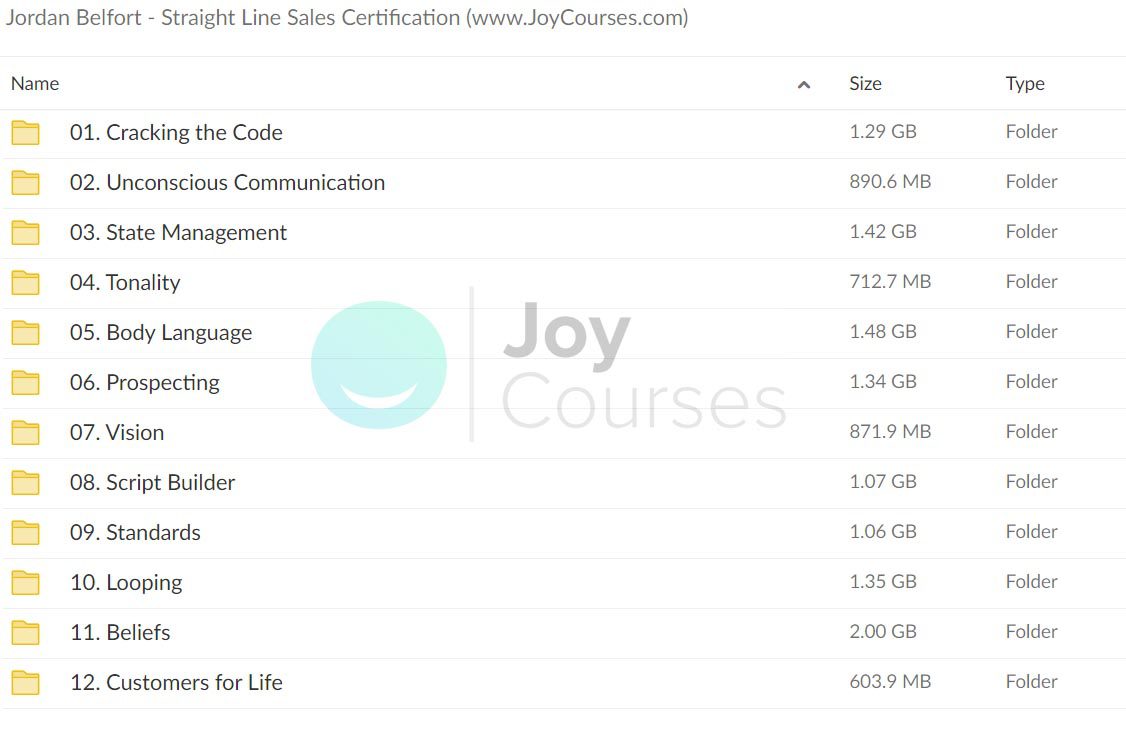Click the Folder type of Unconscious Communication

[x=1031, y=182]
